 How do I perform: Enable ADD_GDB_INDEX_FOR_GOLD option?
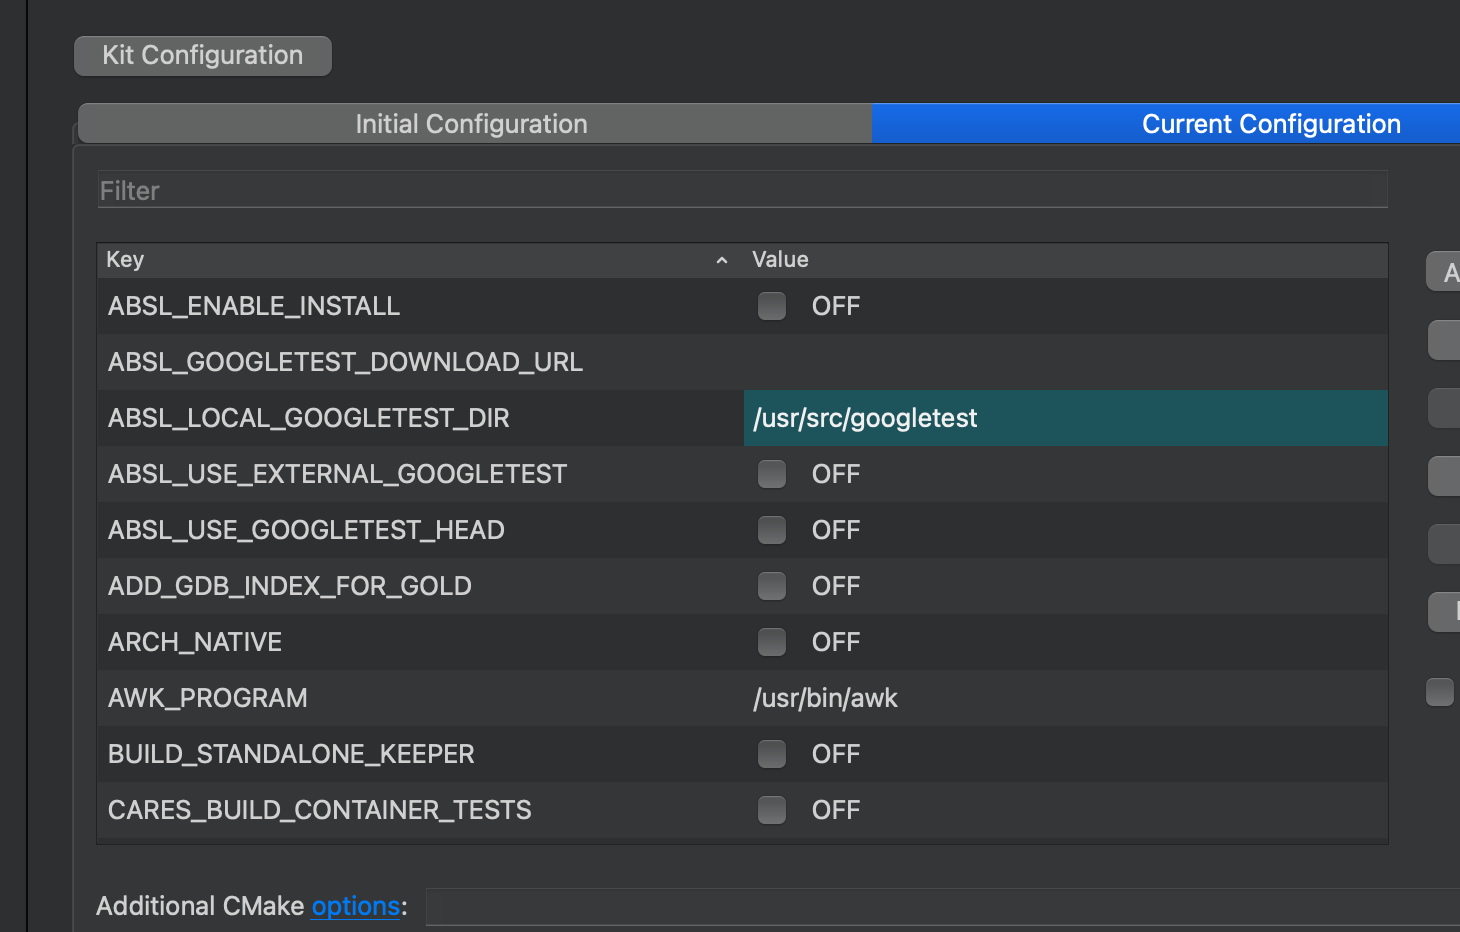(x=772, y=586)
